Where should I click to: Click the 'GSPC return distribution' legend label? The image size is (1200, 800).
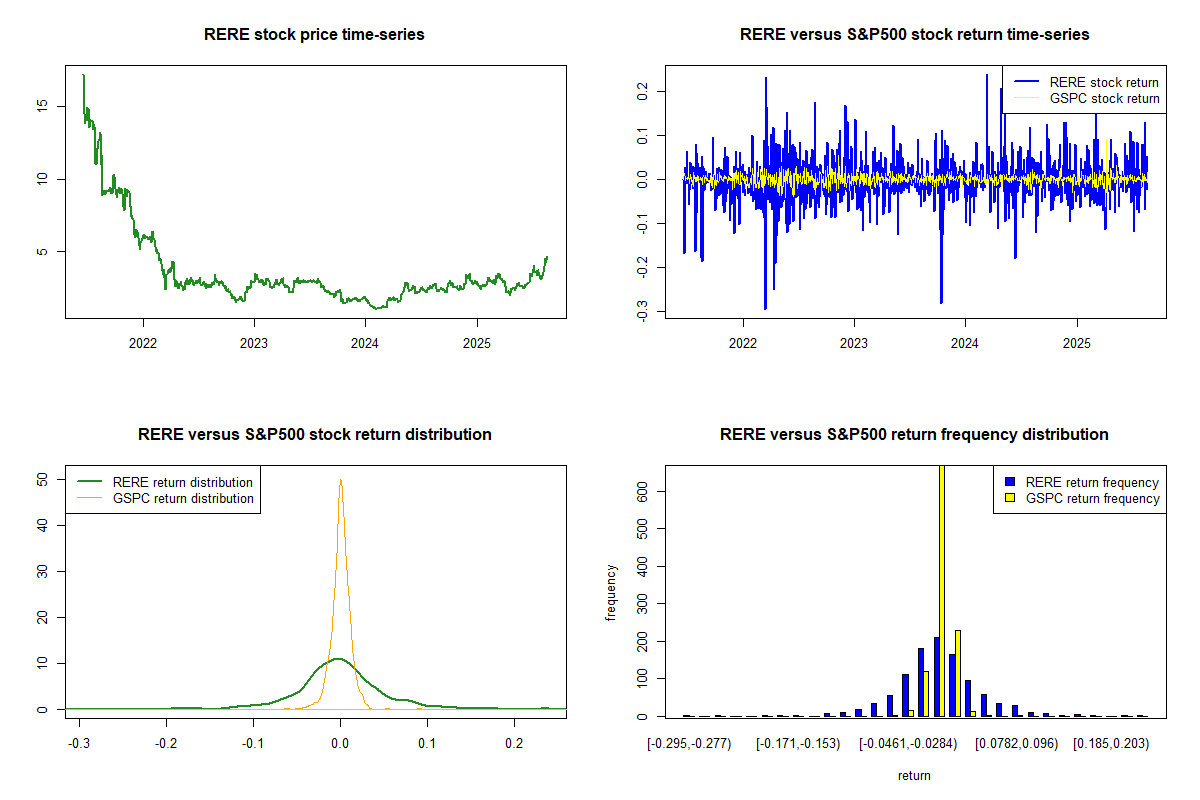pyautogui.click(x=183, y=498)
